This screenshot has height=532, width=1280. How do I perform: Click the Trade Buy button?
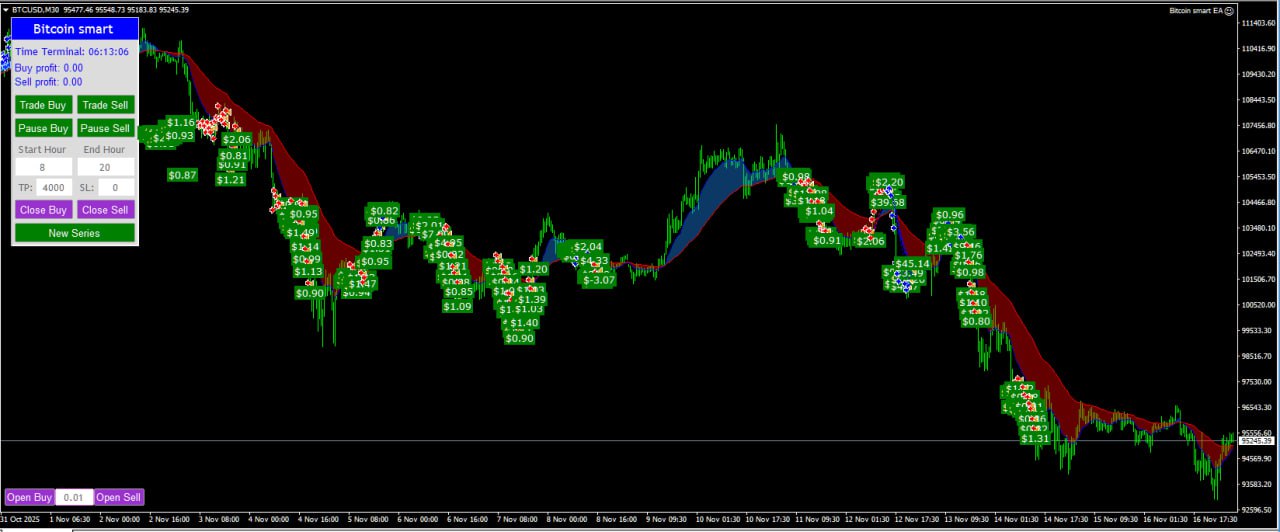(x=43, y=105)
